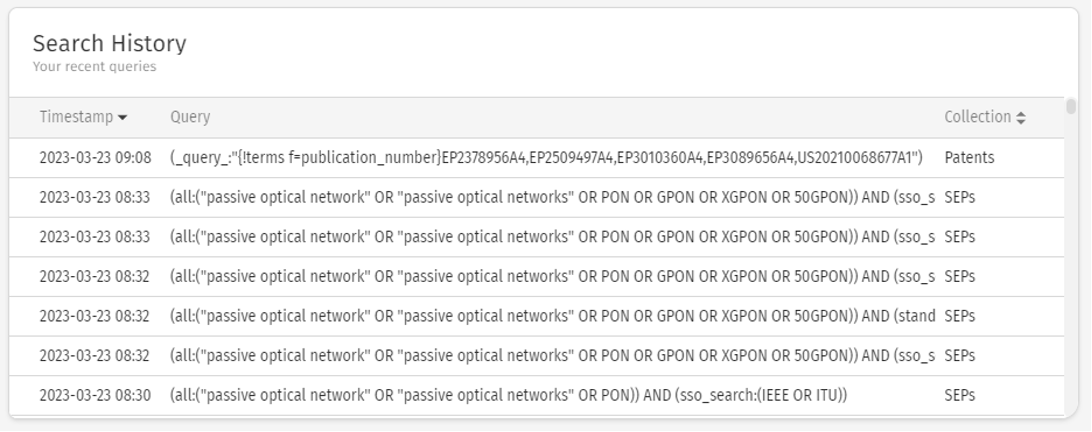
Task: Click the Collection sort arrows icon
Action: coord(1020,118)
